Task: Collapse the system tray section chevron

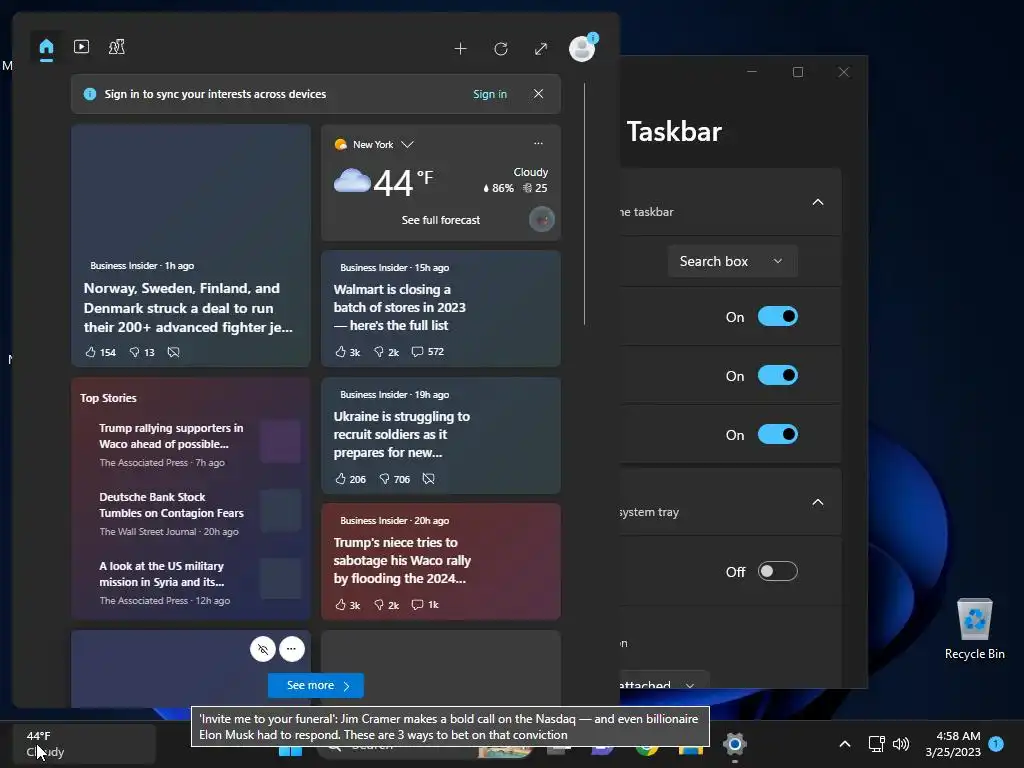Action: (818, 502)
